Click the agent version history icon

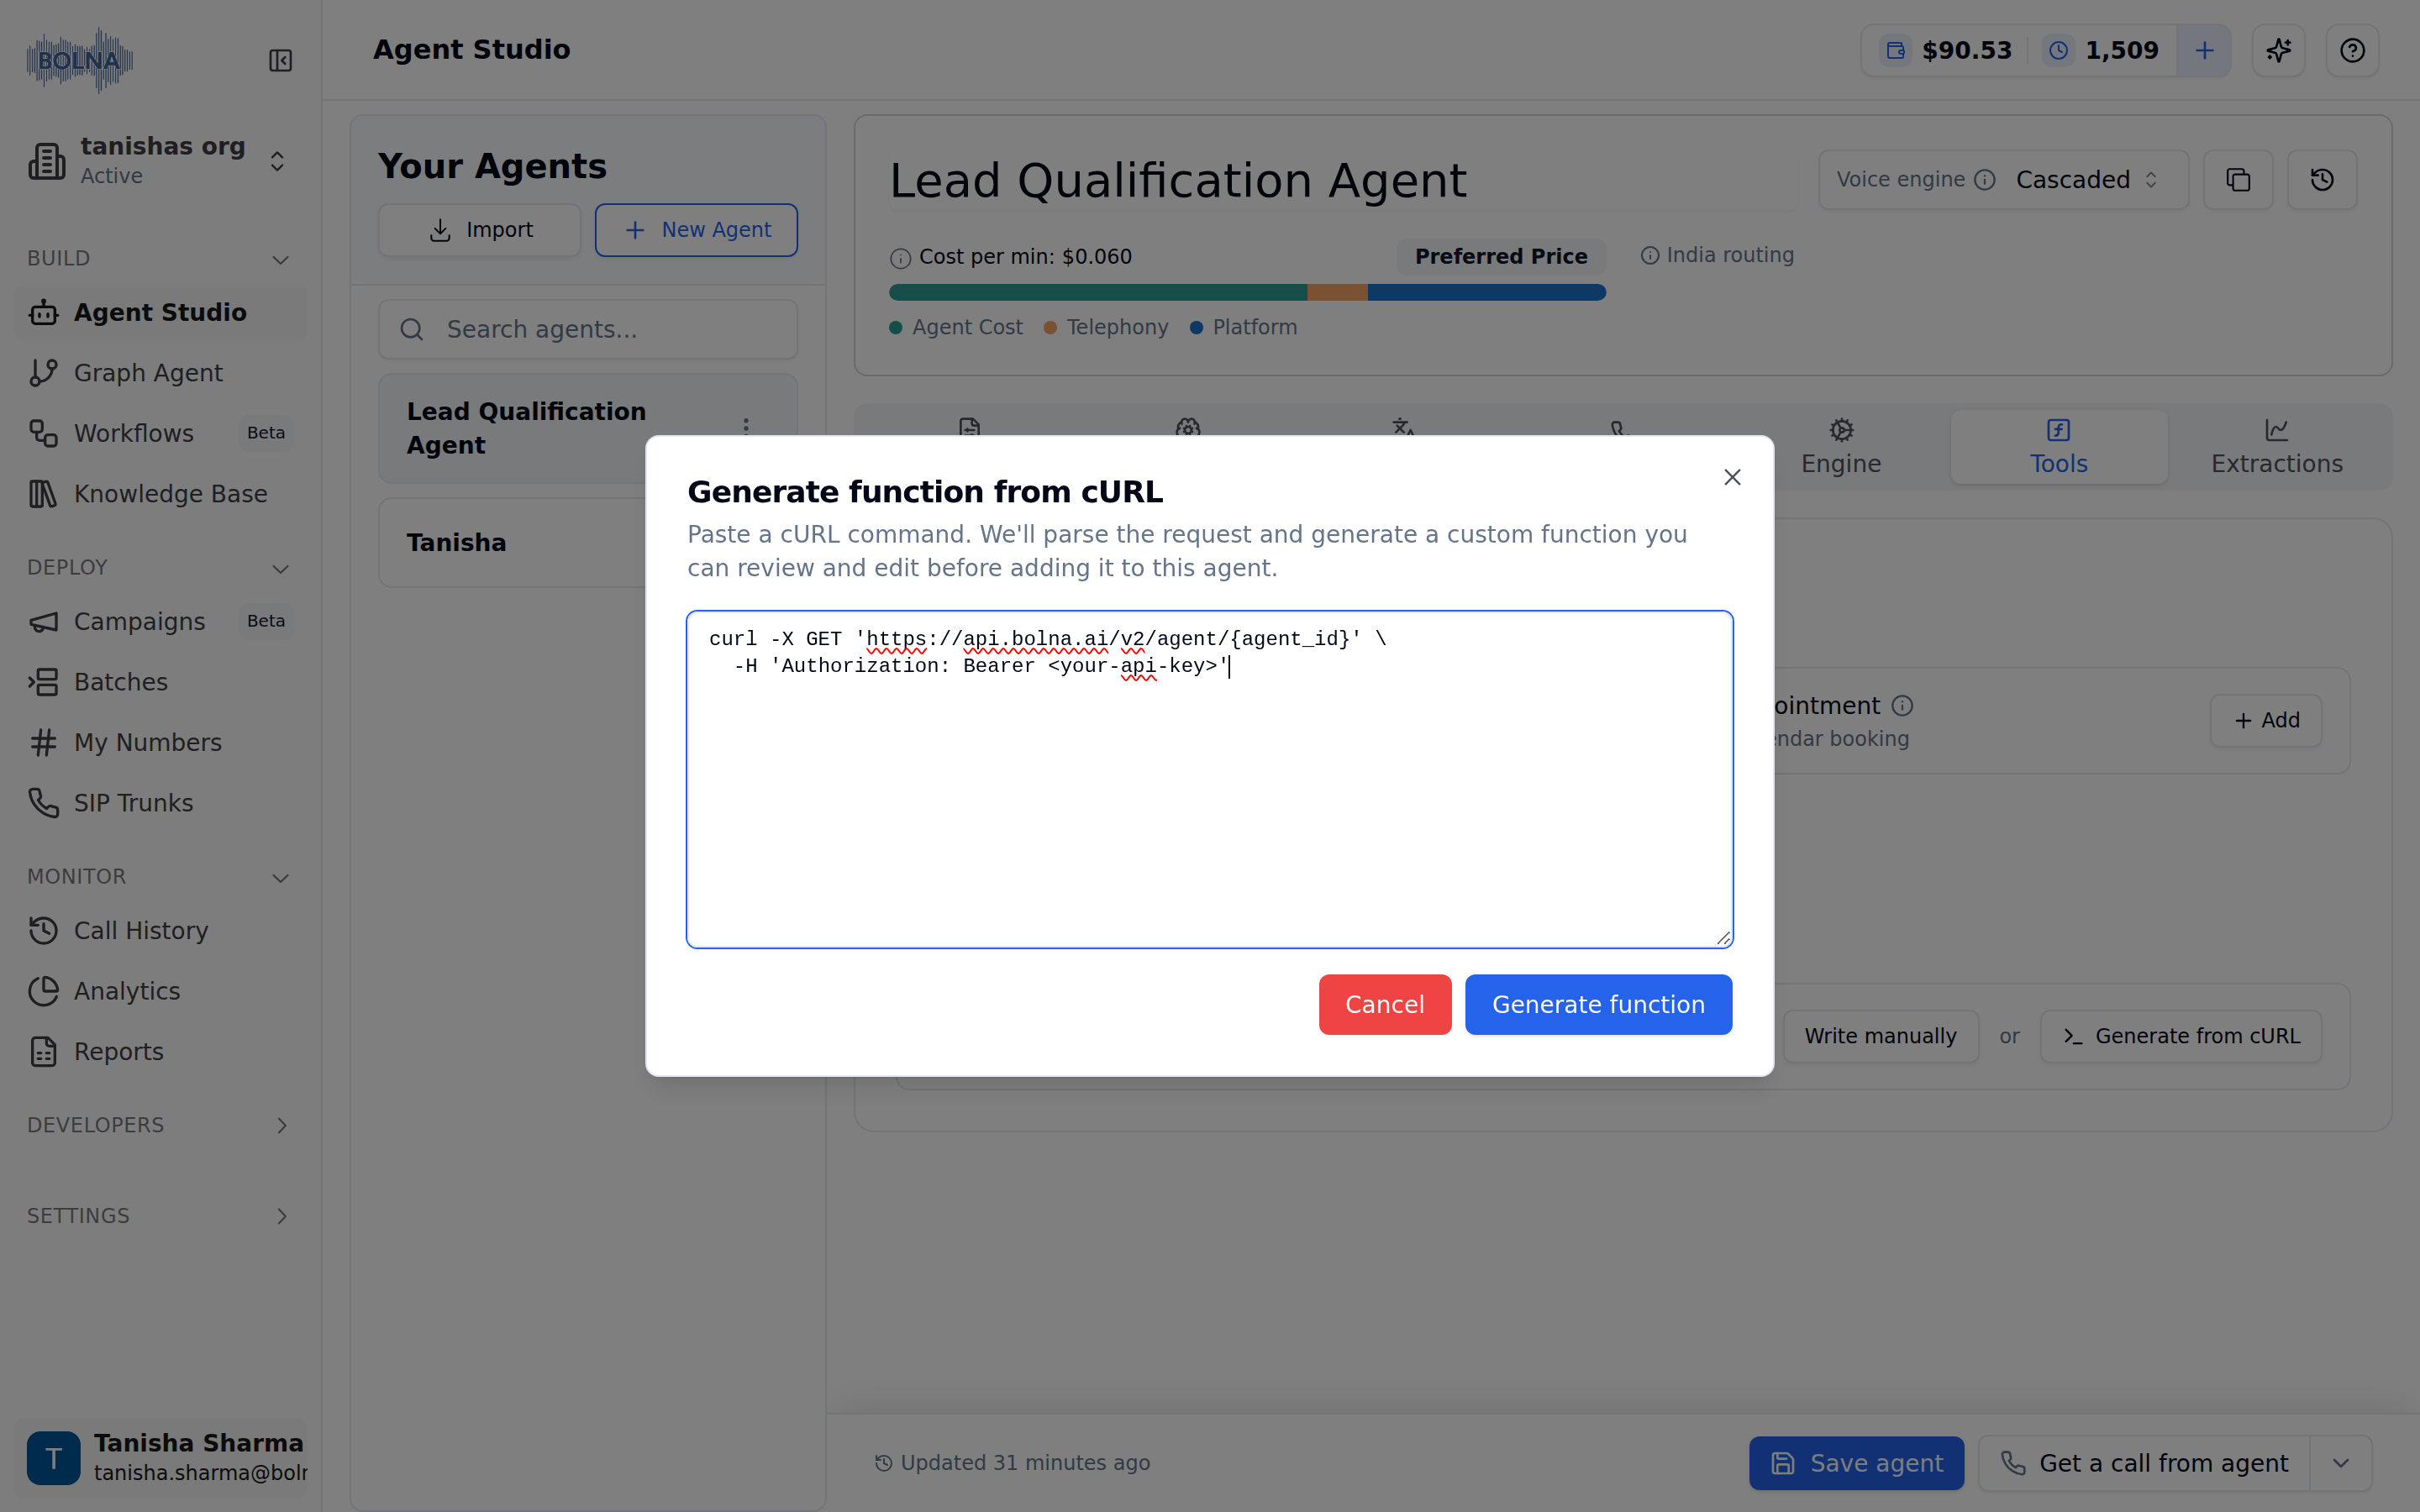click(x=2322, y=180)
